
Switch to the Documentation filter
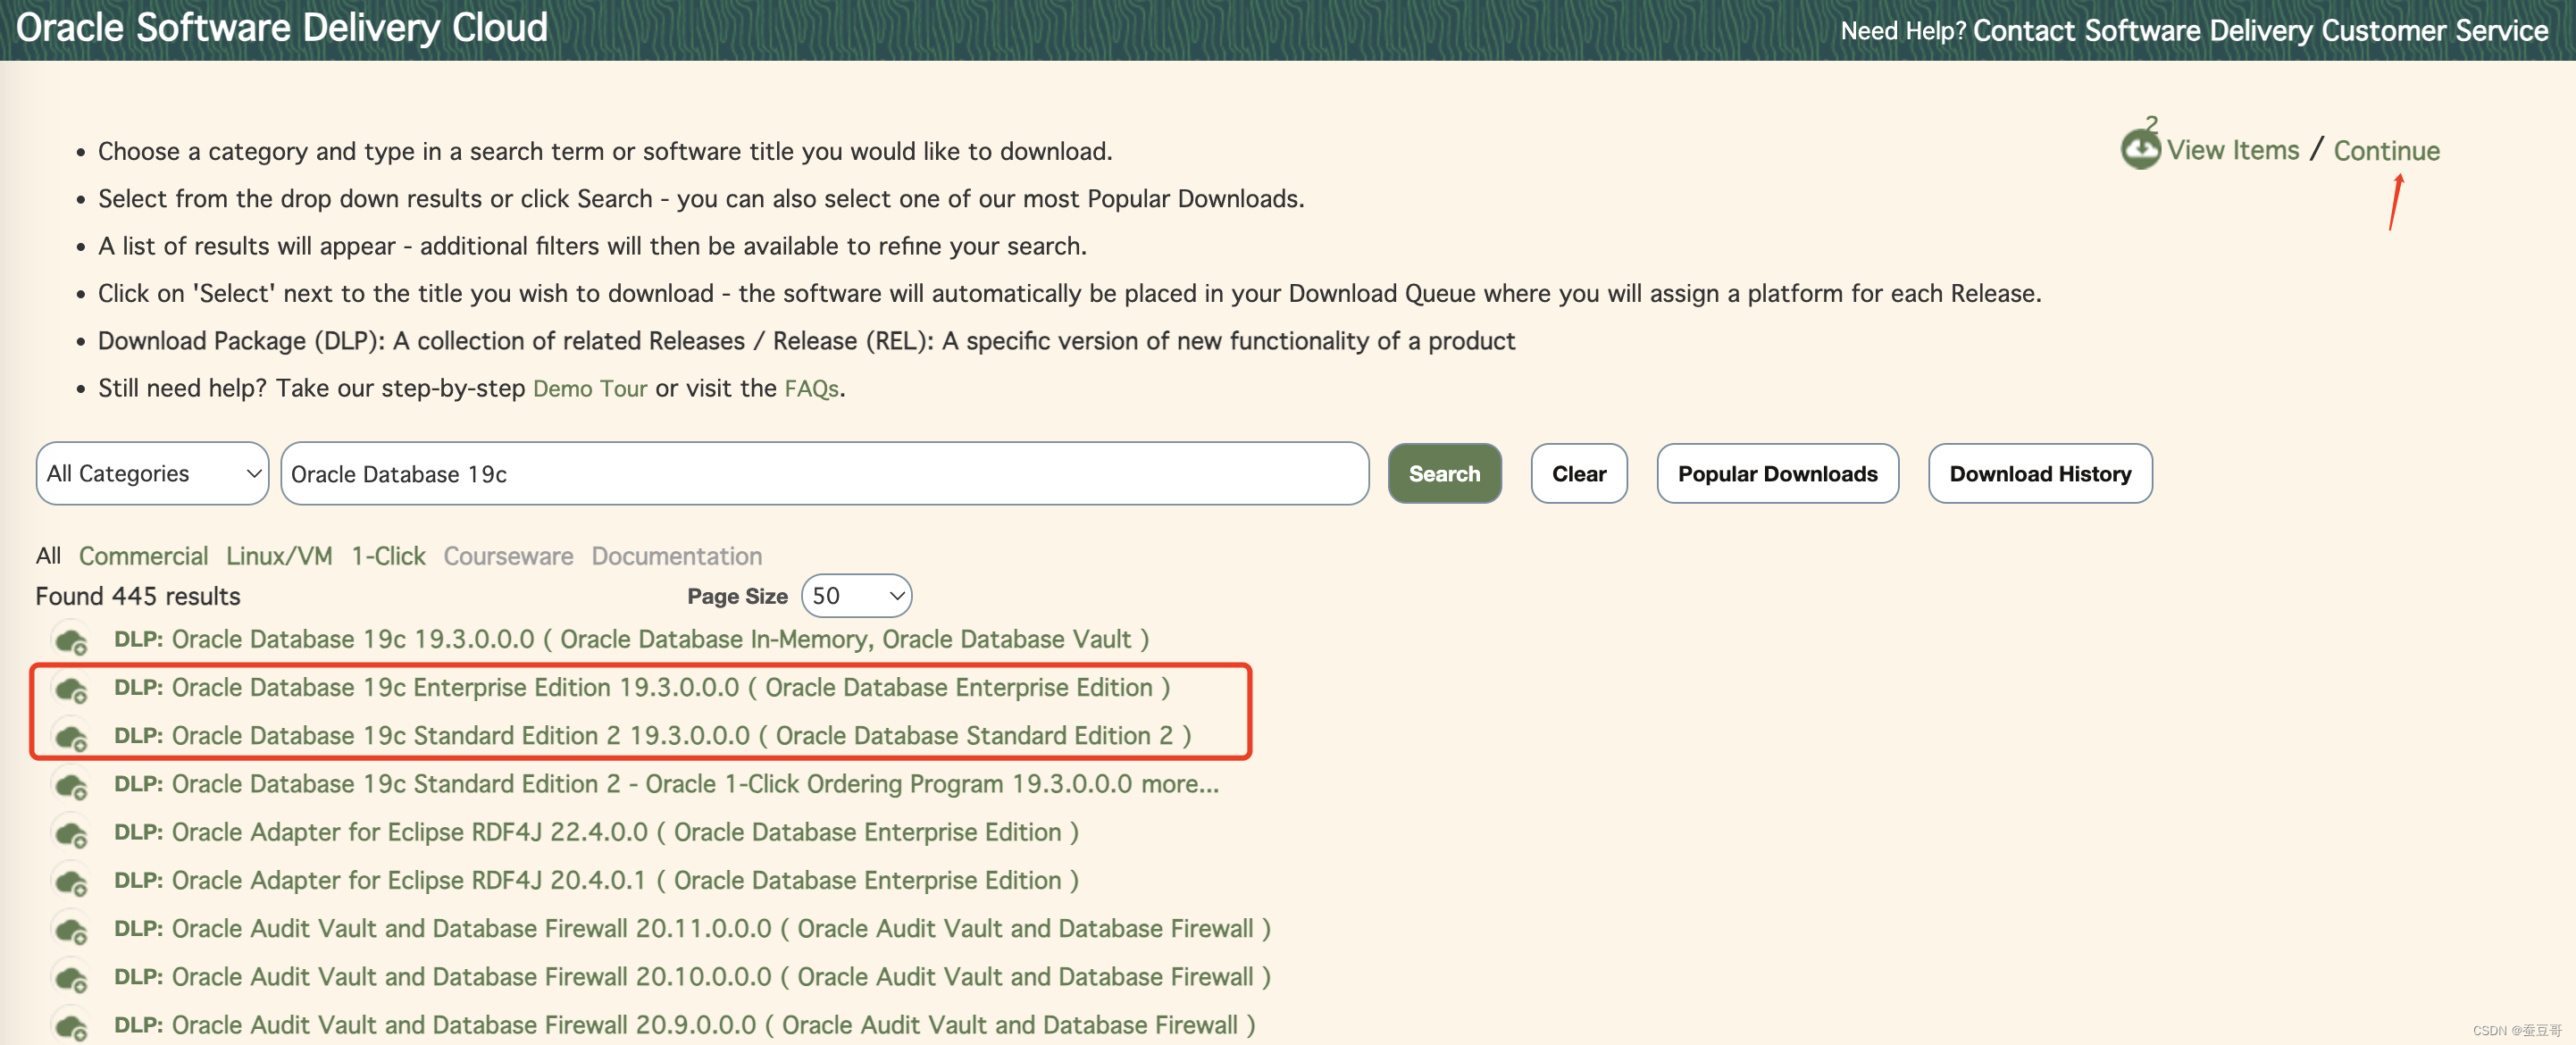677,556
